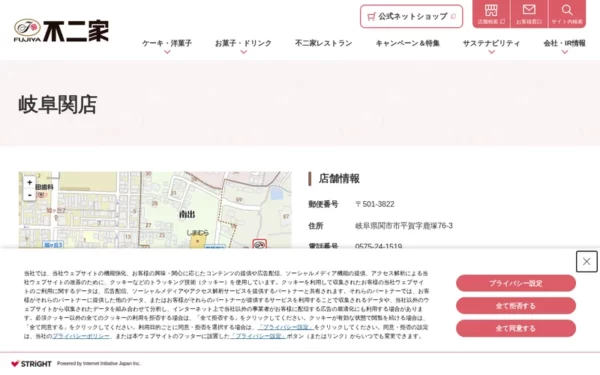Zoom out the map with minus button
Screen dimensions: 600x375
(29, 195)
